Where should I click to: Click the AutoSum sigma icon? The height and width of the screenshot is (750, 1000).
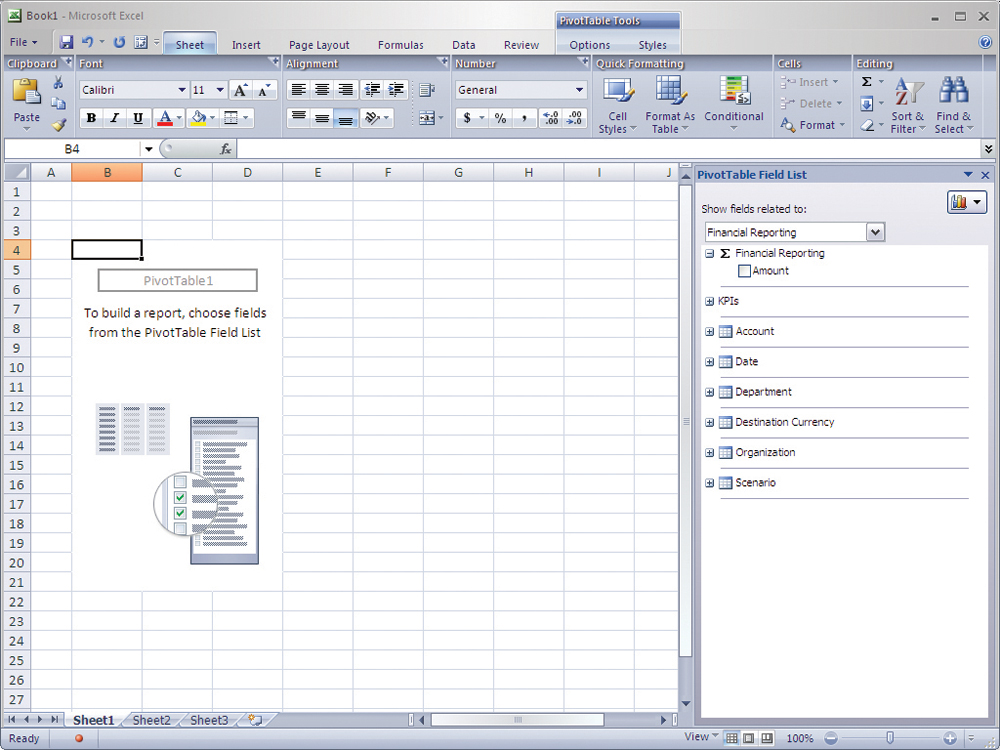click(867, 82)
